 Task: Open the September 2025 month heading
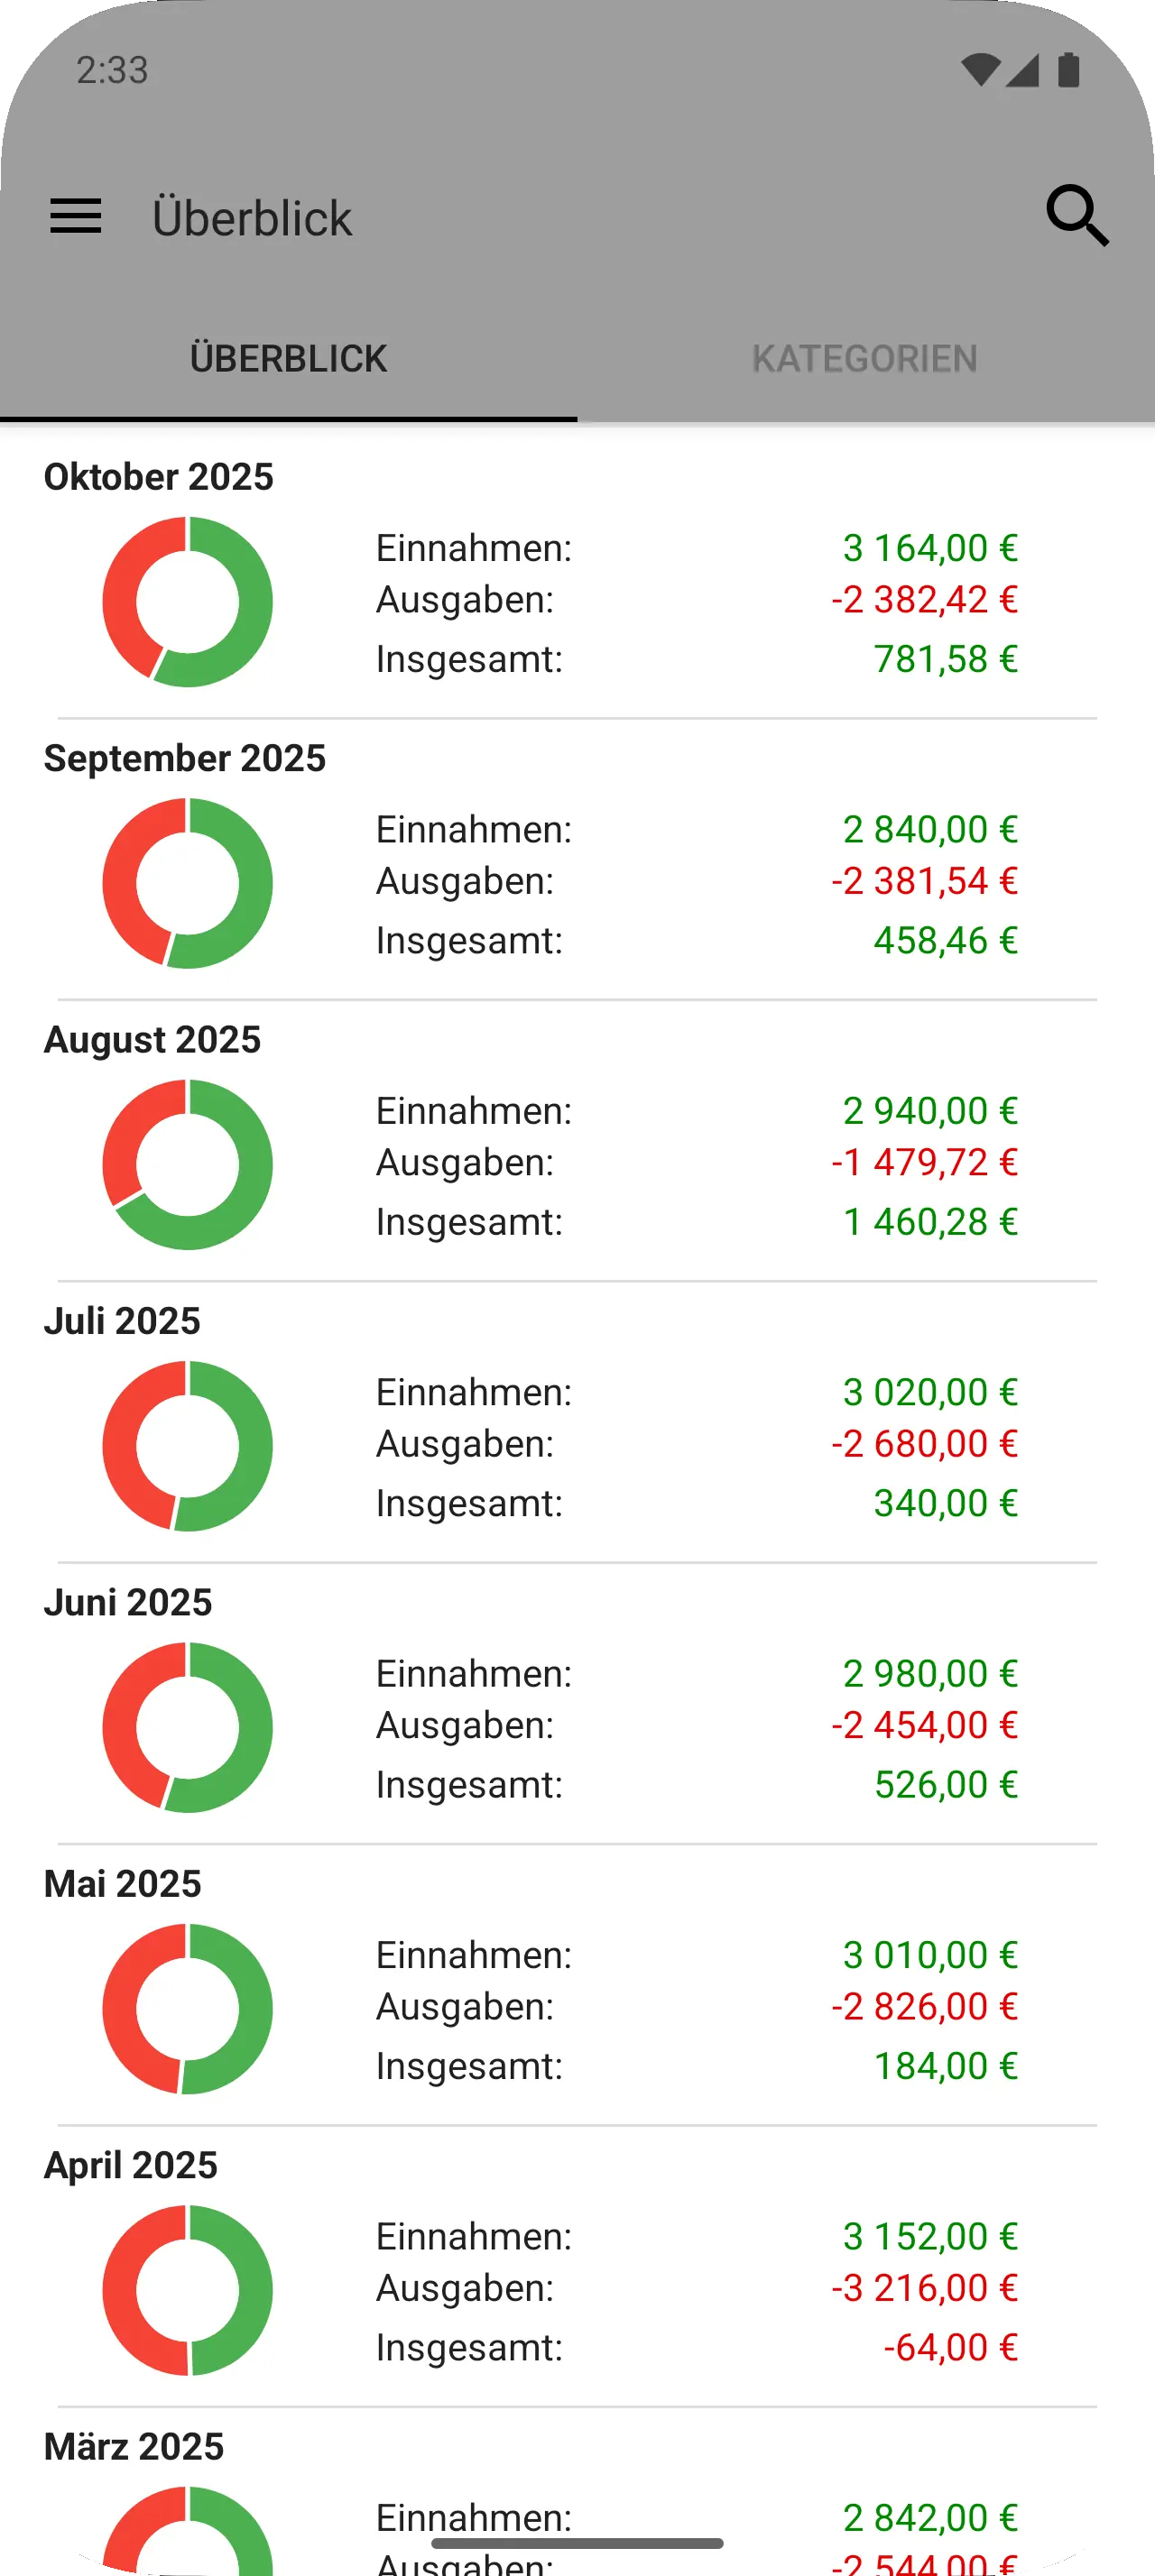[184, 758]
